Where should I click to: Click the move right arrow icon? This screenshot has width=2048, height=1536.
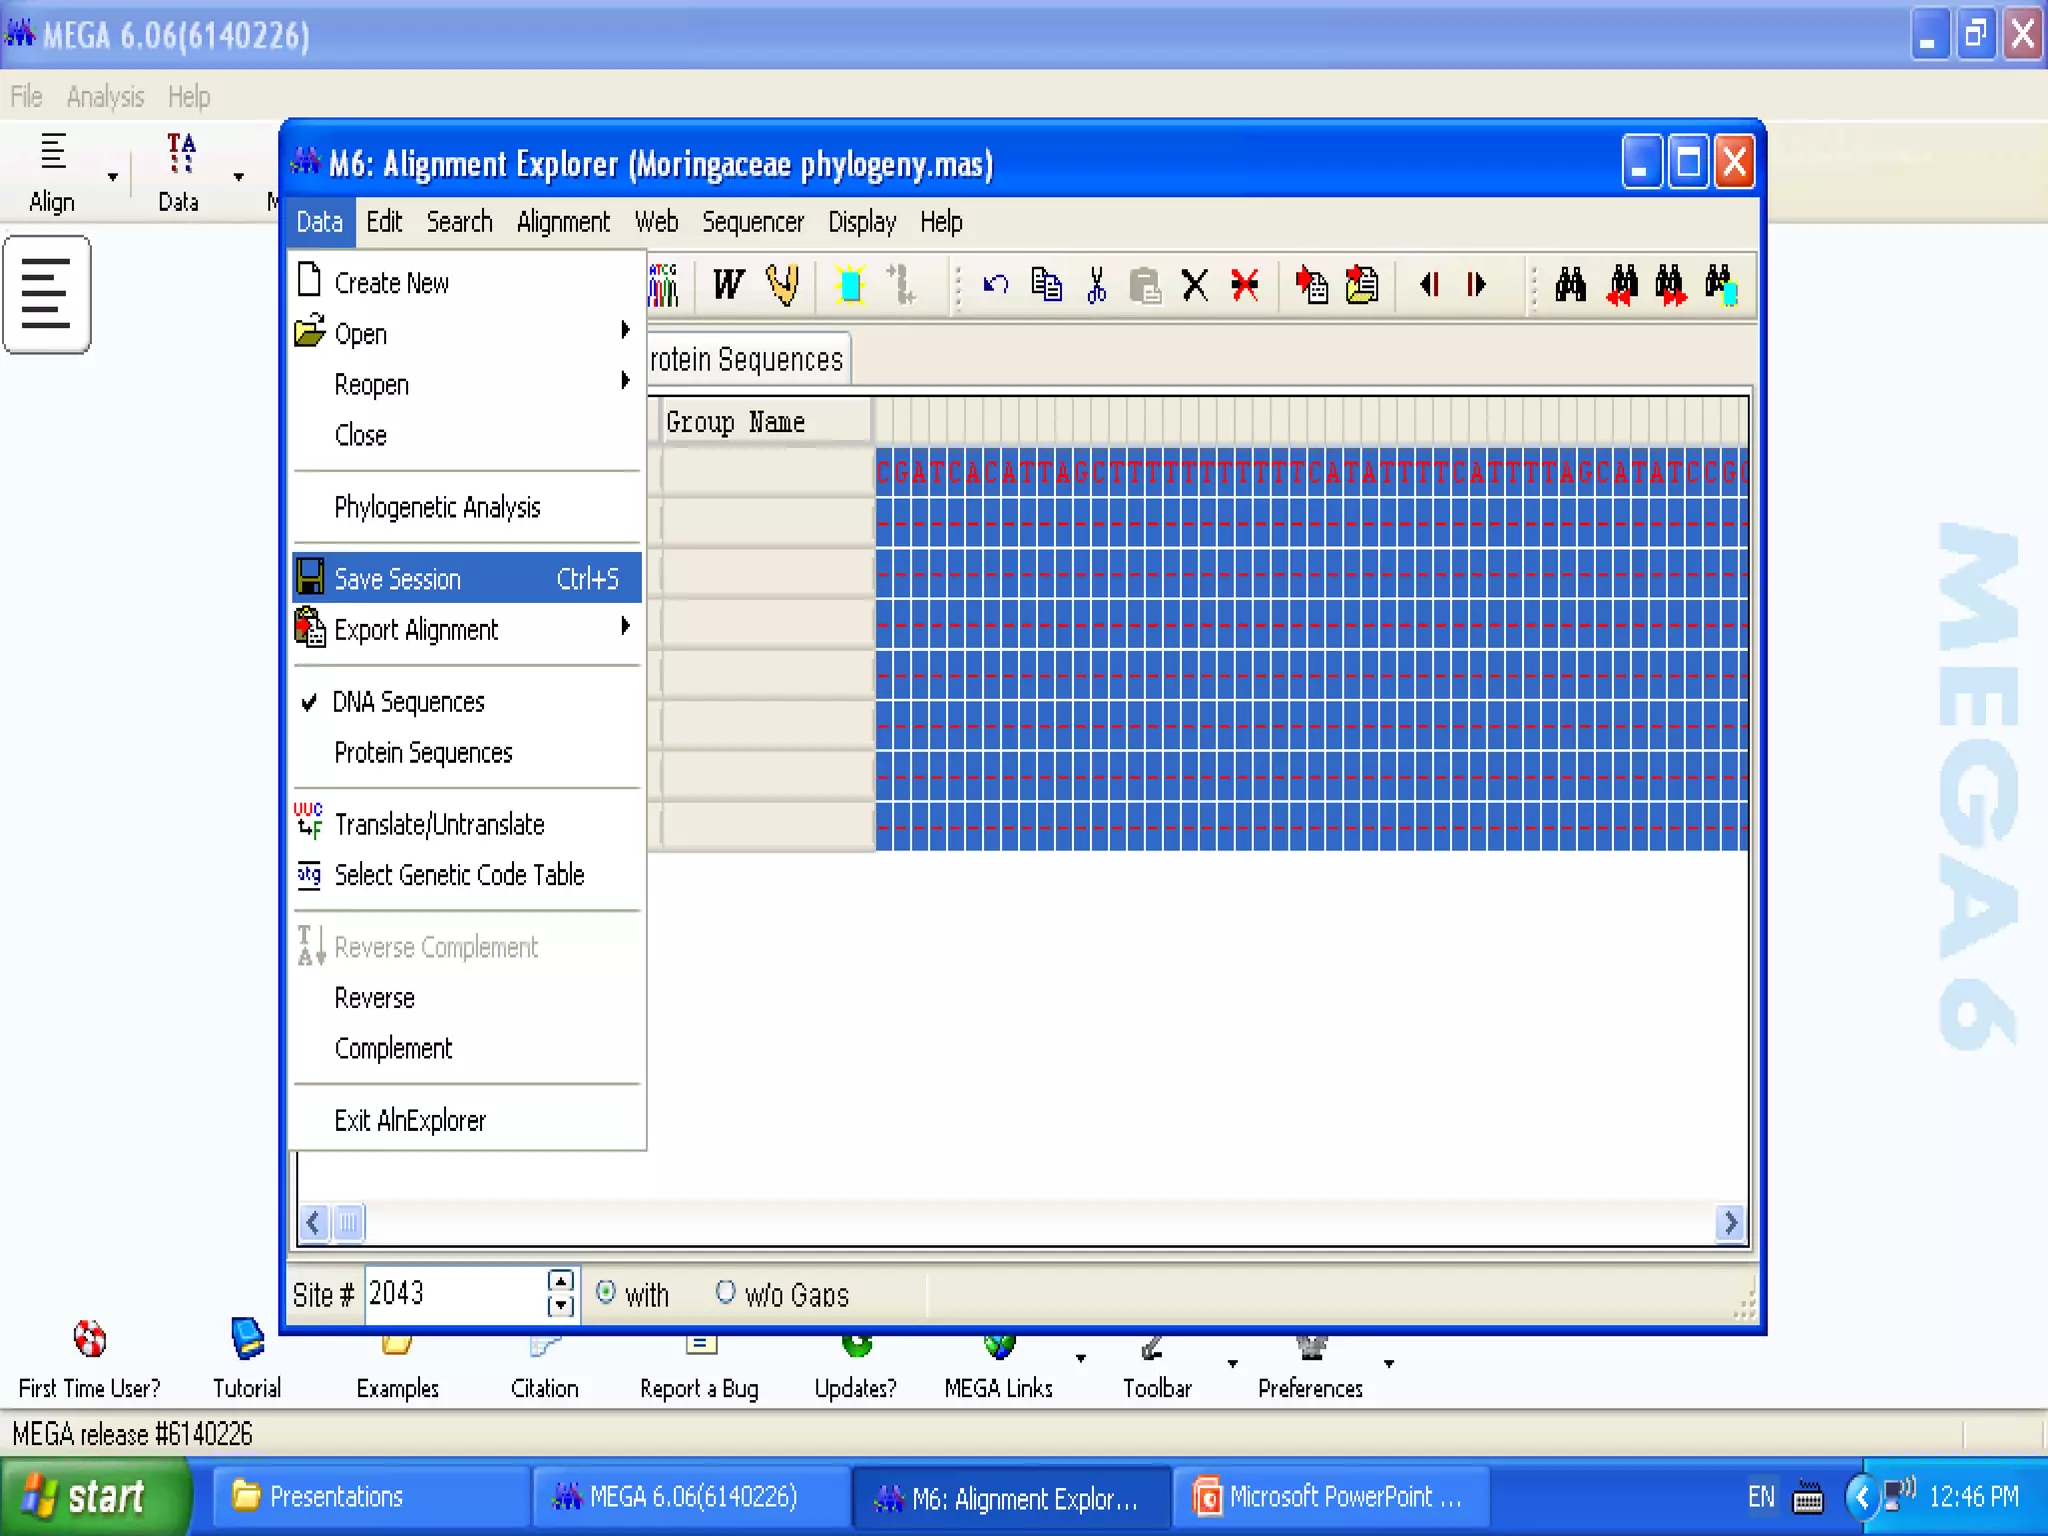pos(1477,285)
